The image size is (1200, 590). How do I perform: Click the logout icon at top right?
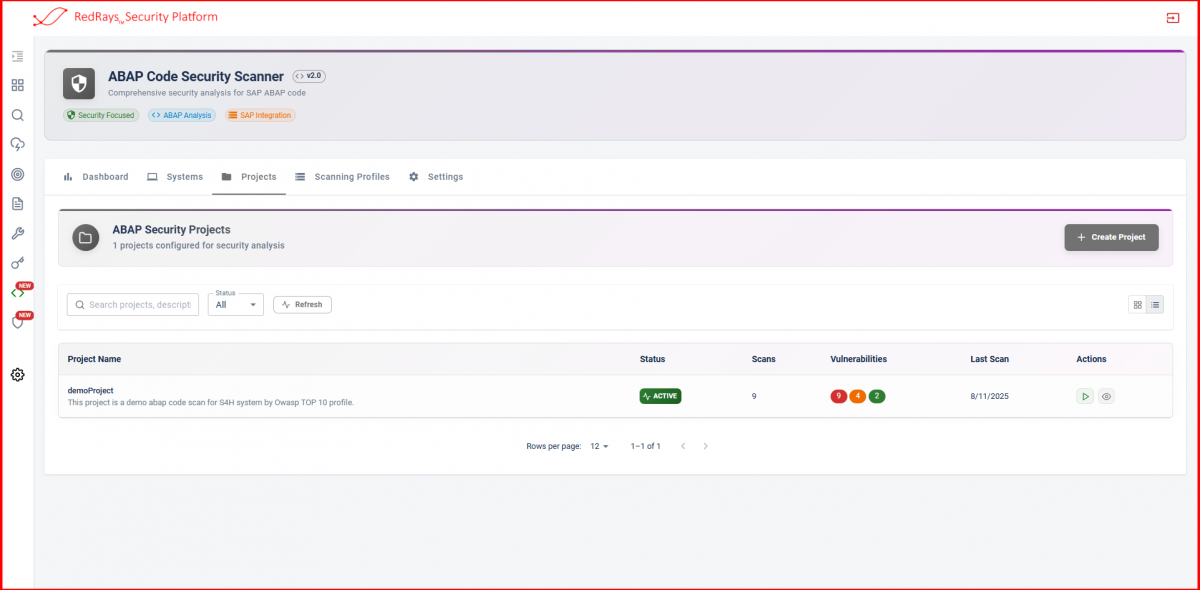pyautogui.click(x=1172, y=18)
